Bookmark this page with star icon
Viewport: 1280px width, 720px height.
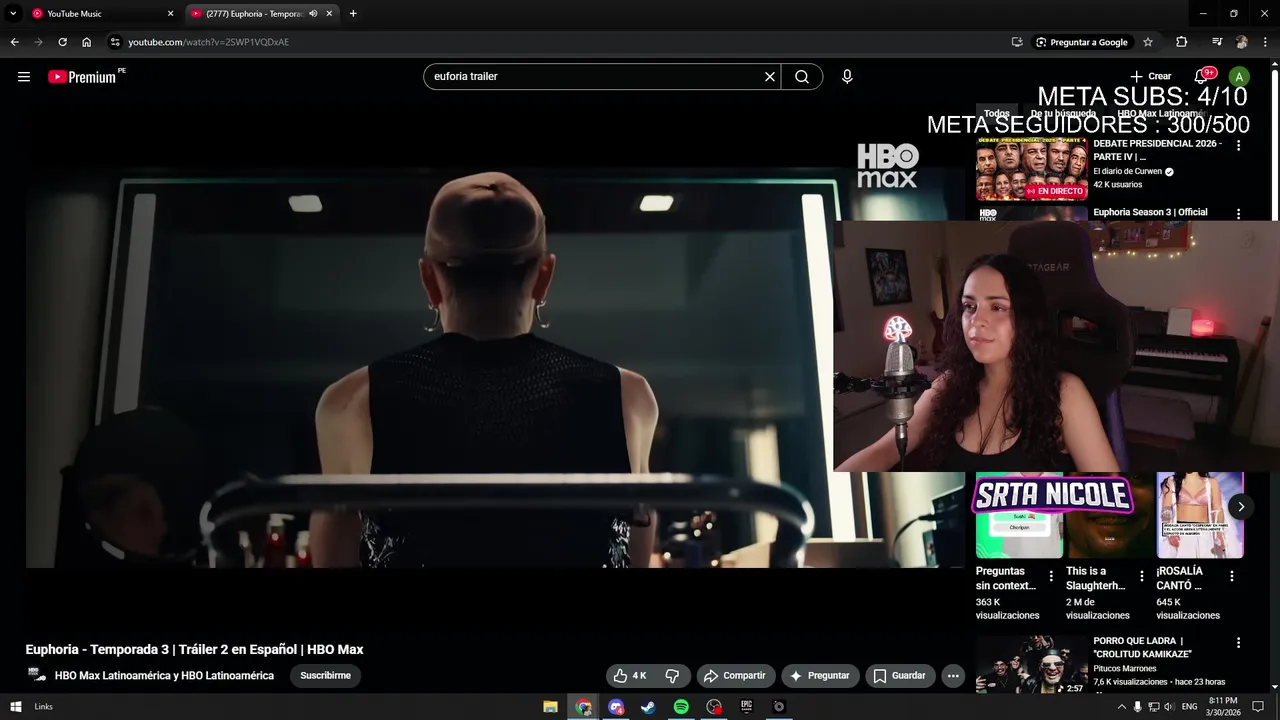(1148, 42)
